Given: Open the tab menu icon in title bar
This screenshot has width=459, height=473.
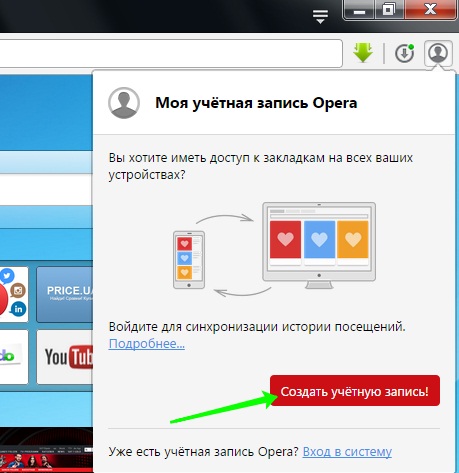Looking at the screenshot, I should pos(320,16).
